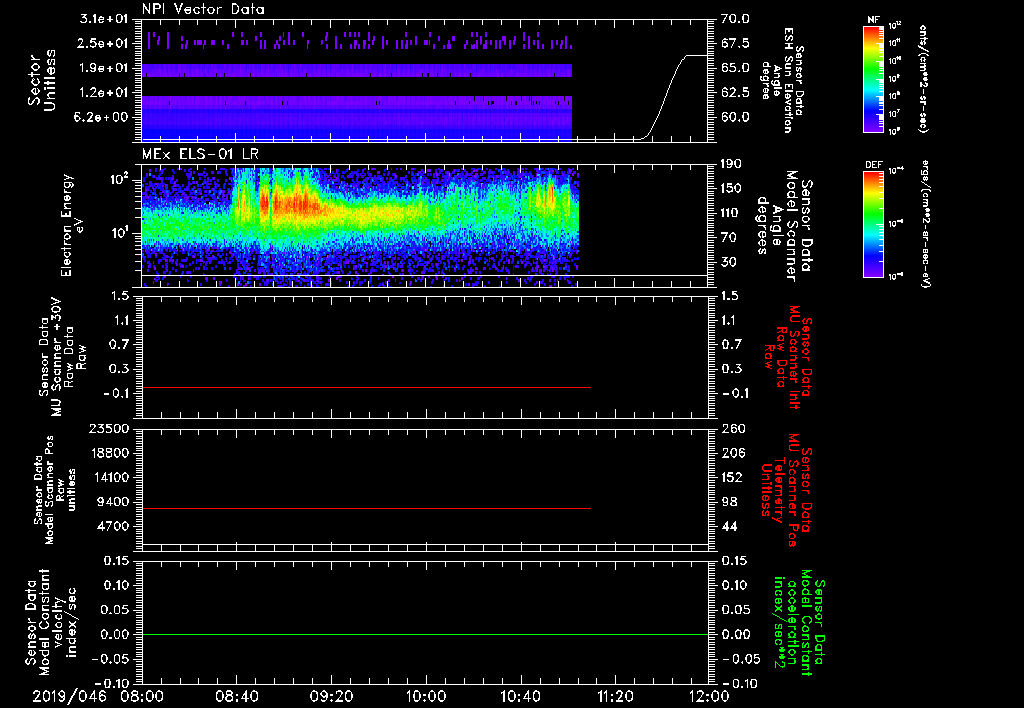Click the "Model Scanner Angle degrees" axis label

(x=784, y=226)
